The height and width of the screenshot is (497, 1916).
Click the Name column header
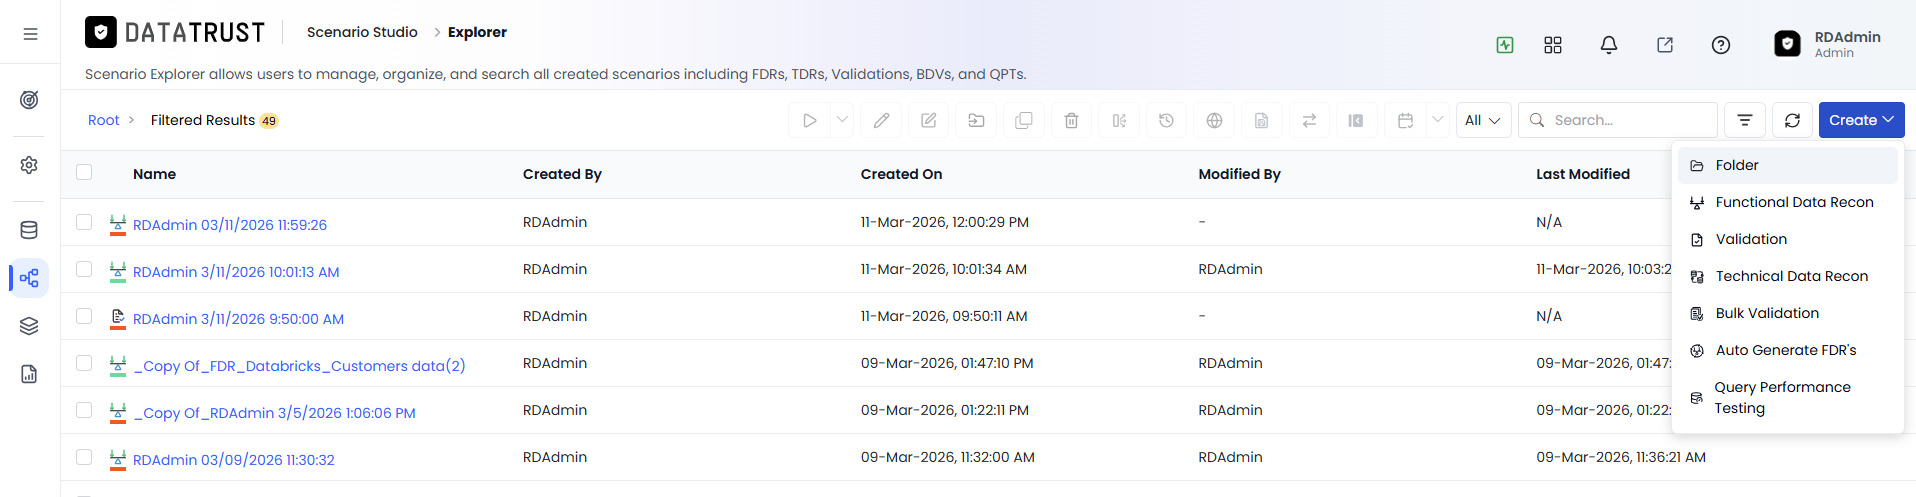point(154,174)
